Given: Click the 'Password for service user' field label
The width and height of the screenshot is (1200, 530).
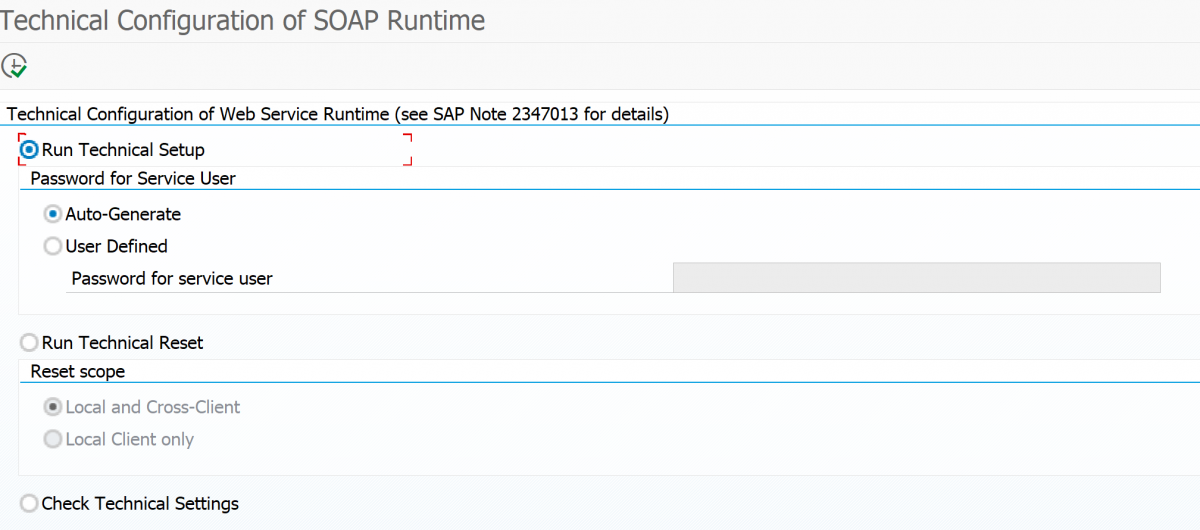Looking at the screenshot, I should pos(172,278).
